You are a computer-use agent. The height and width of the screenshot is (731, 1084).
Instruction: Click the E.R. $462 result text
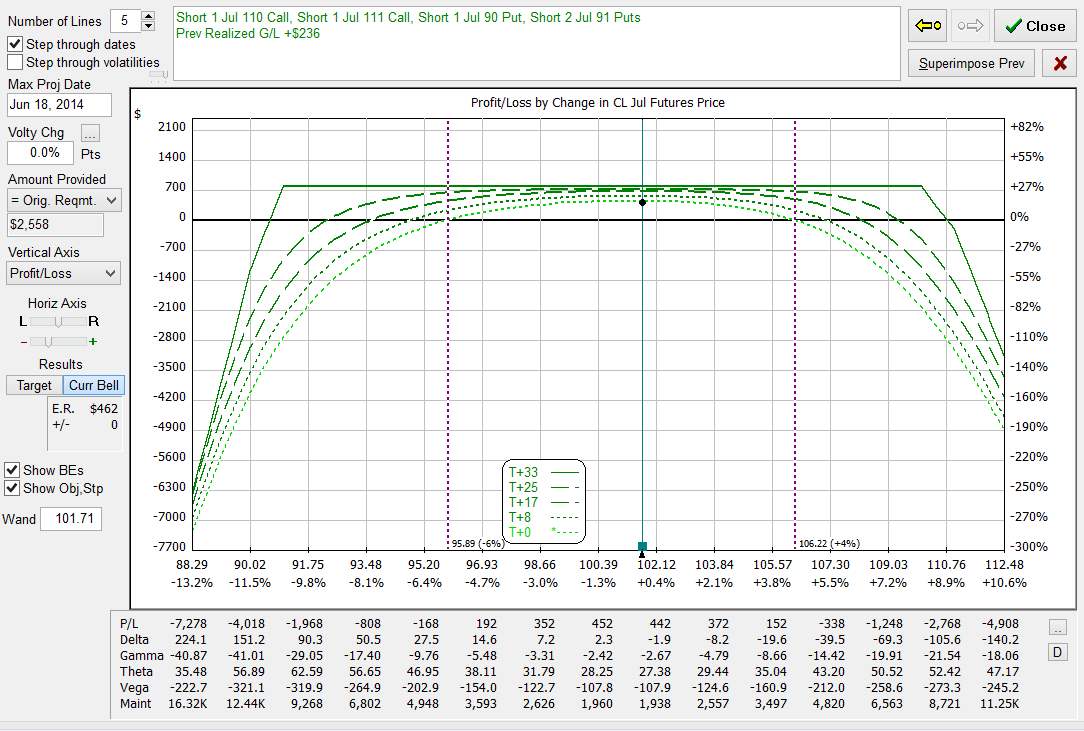tap(85, 409)
